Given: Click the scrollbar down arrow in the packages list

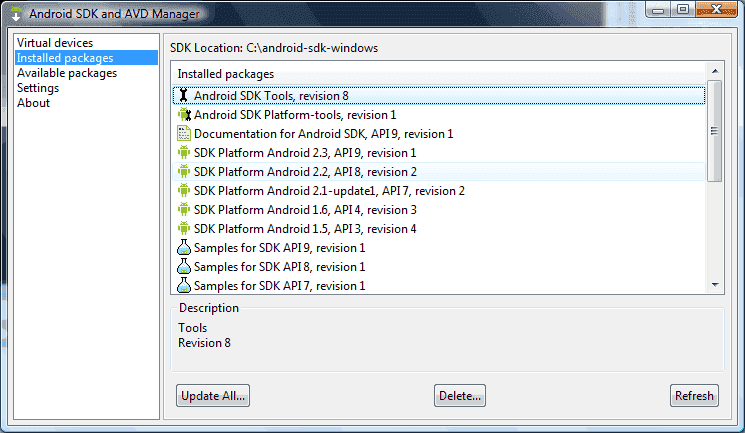Looking at the screenshot, I should click(715, 285).
